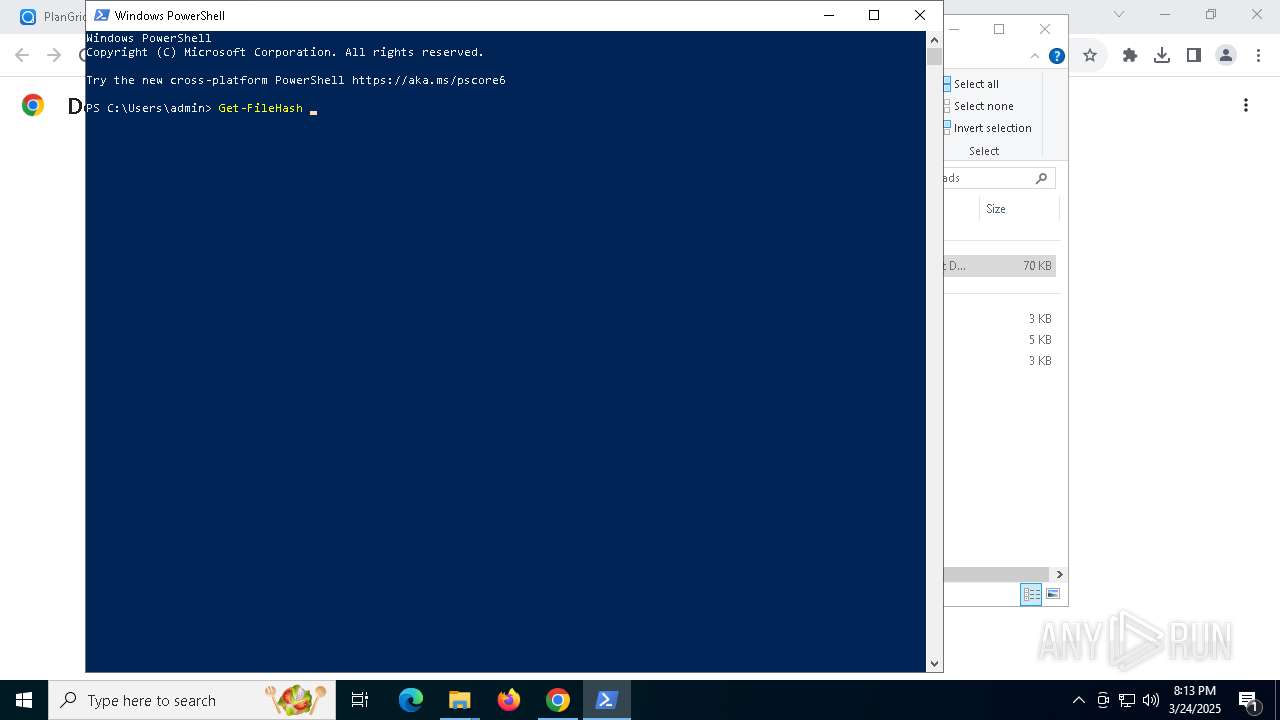
Task: Open Chrome's extensions puzzle icon
Action: 1130,55
